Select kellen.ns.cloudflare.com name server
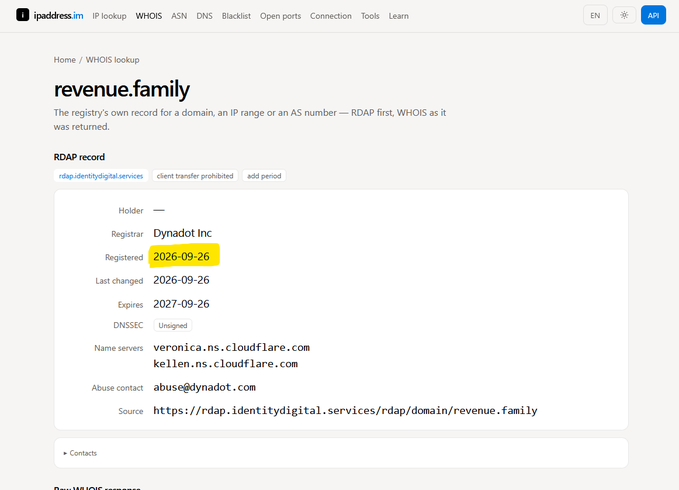This screenshot has width=679, height=490. (226, 364)
